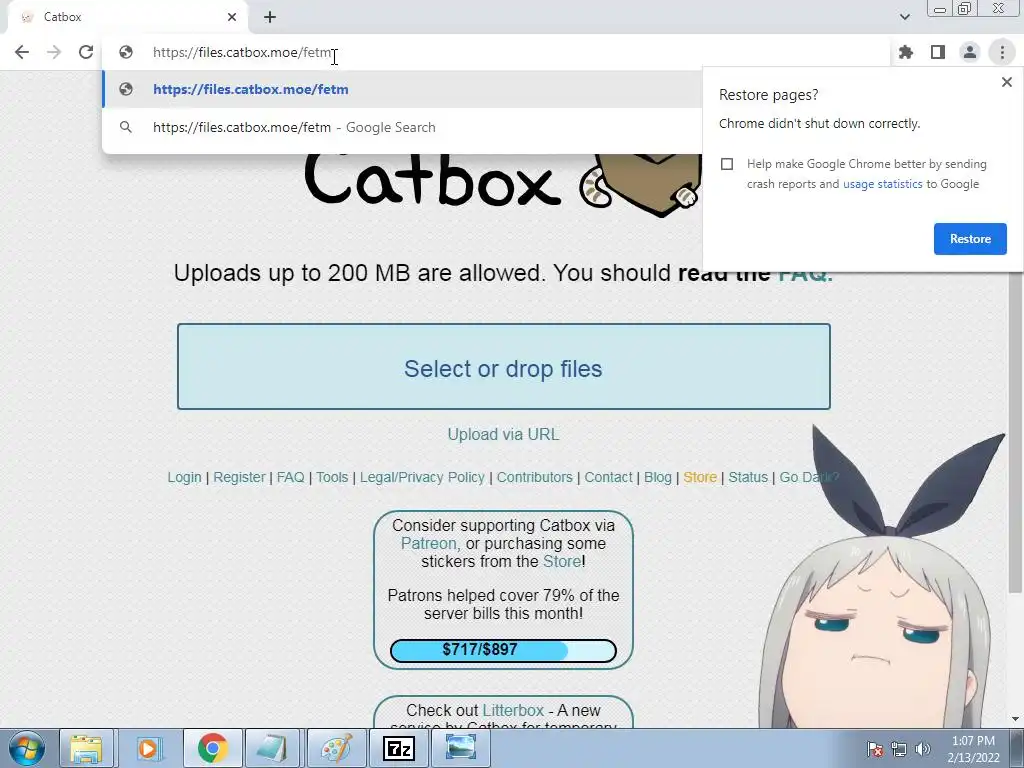The height and width of the screenshot is (768, 1024).
Task: Choose the files.catbox.moe/fetm URL suggestion
Action: (x=402, y=89)
